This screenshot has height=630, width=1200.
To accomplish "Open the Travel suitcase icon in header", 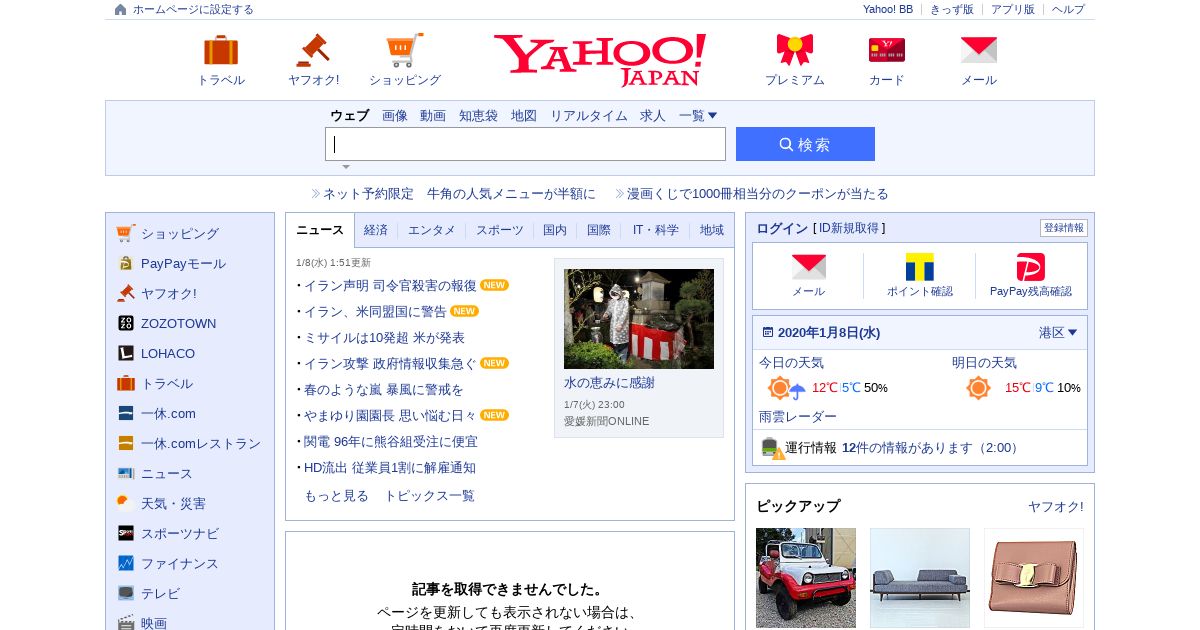I will (x=221, y=50).
